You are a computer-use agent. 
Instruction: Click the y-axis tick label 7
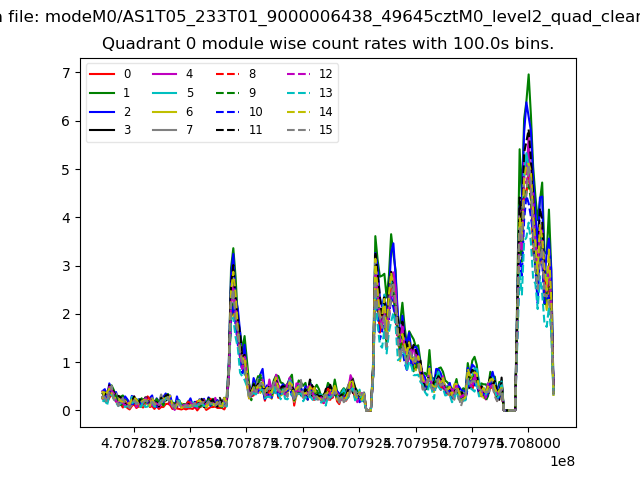pyautogui.click(x=66, y=73)
